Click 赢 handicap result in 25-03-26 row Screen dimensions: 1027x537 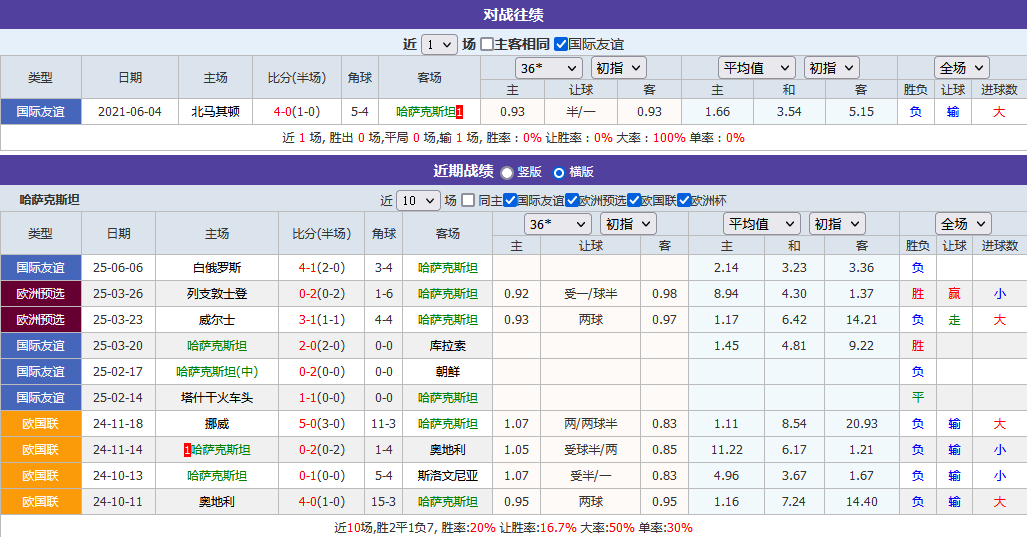click(x=954, y=294)
